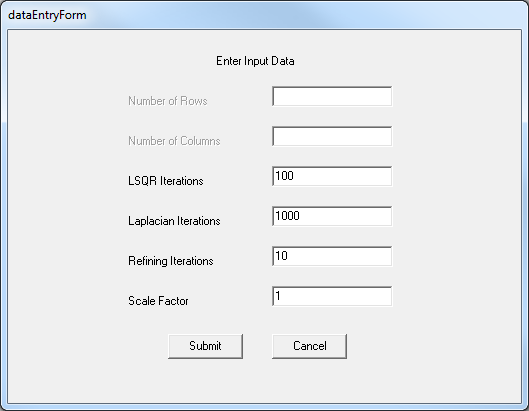Click the 'LSQR Iterations' label text
529x411 pixels.
pyautogui.click(x=166, y=181)
